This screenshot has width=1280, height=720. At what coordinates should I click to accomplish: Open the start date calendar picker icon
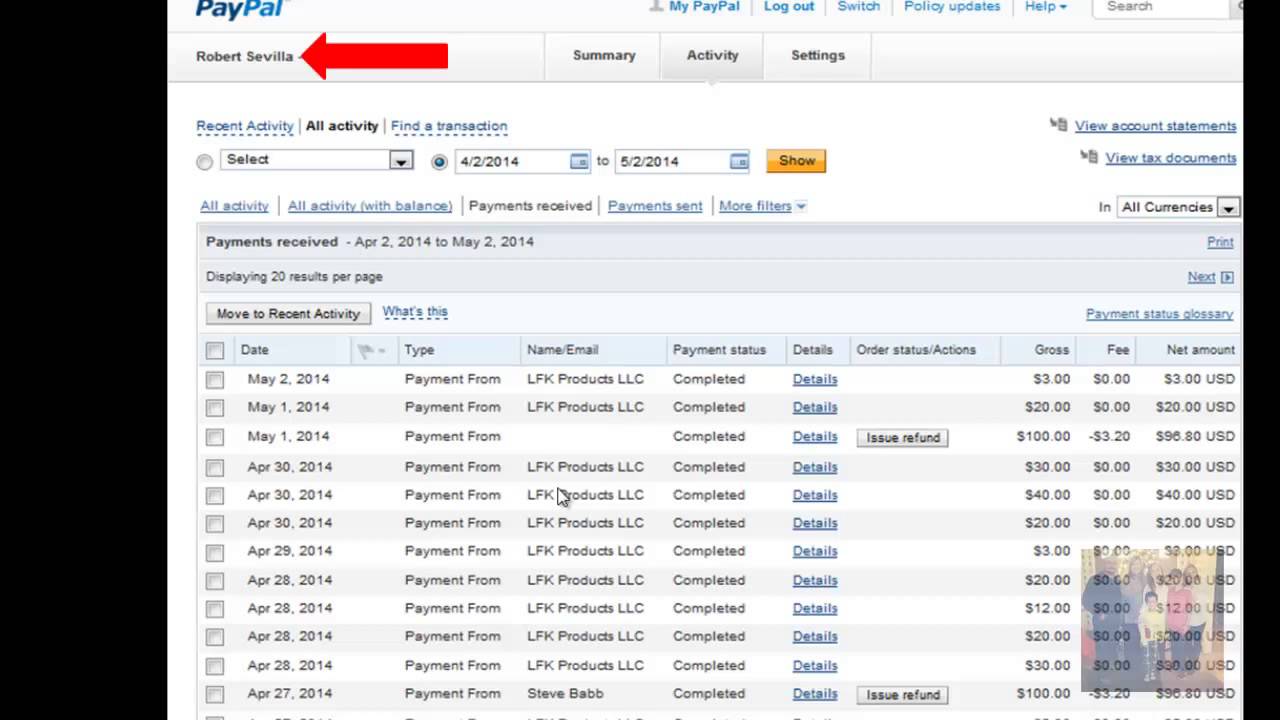click(x=579, y=161)
